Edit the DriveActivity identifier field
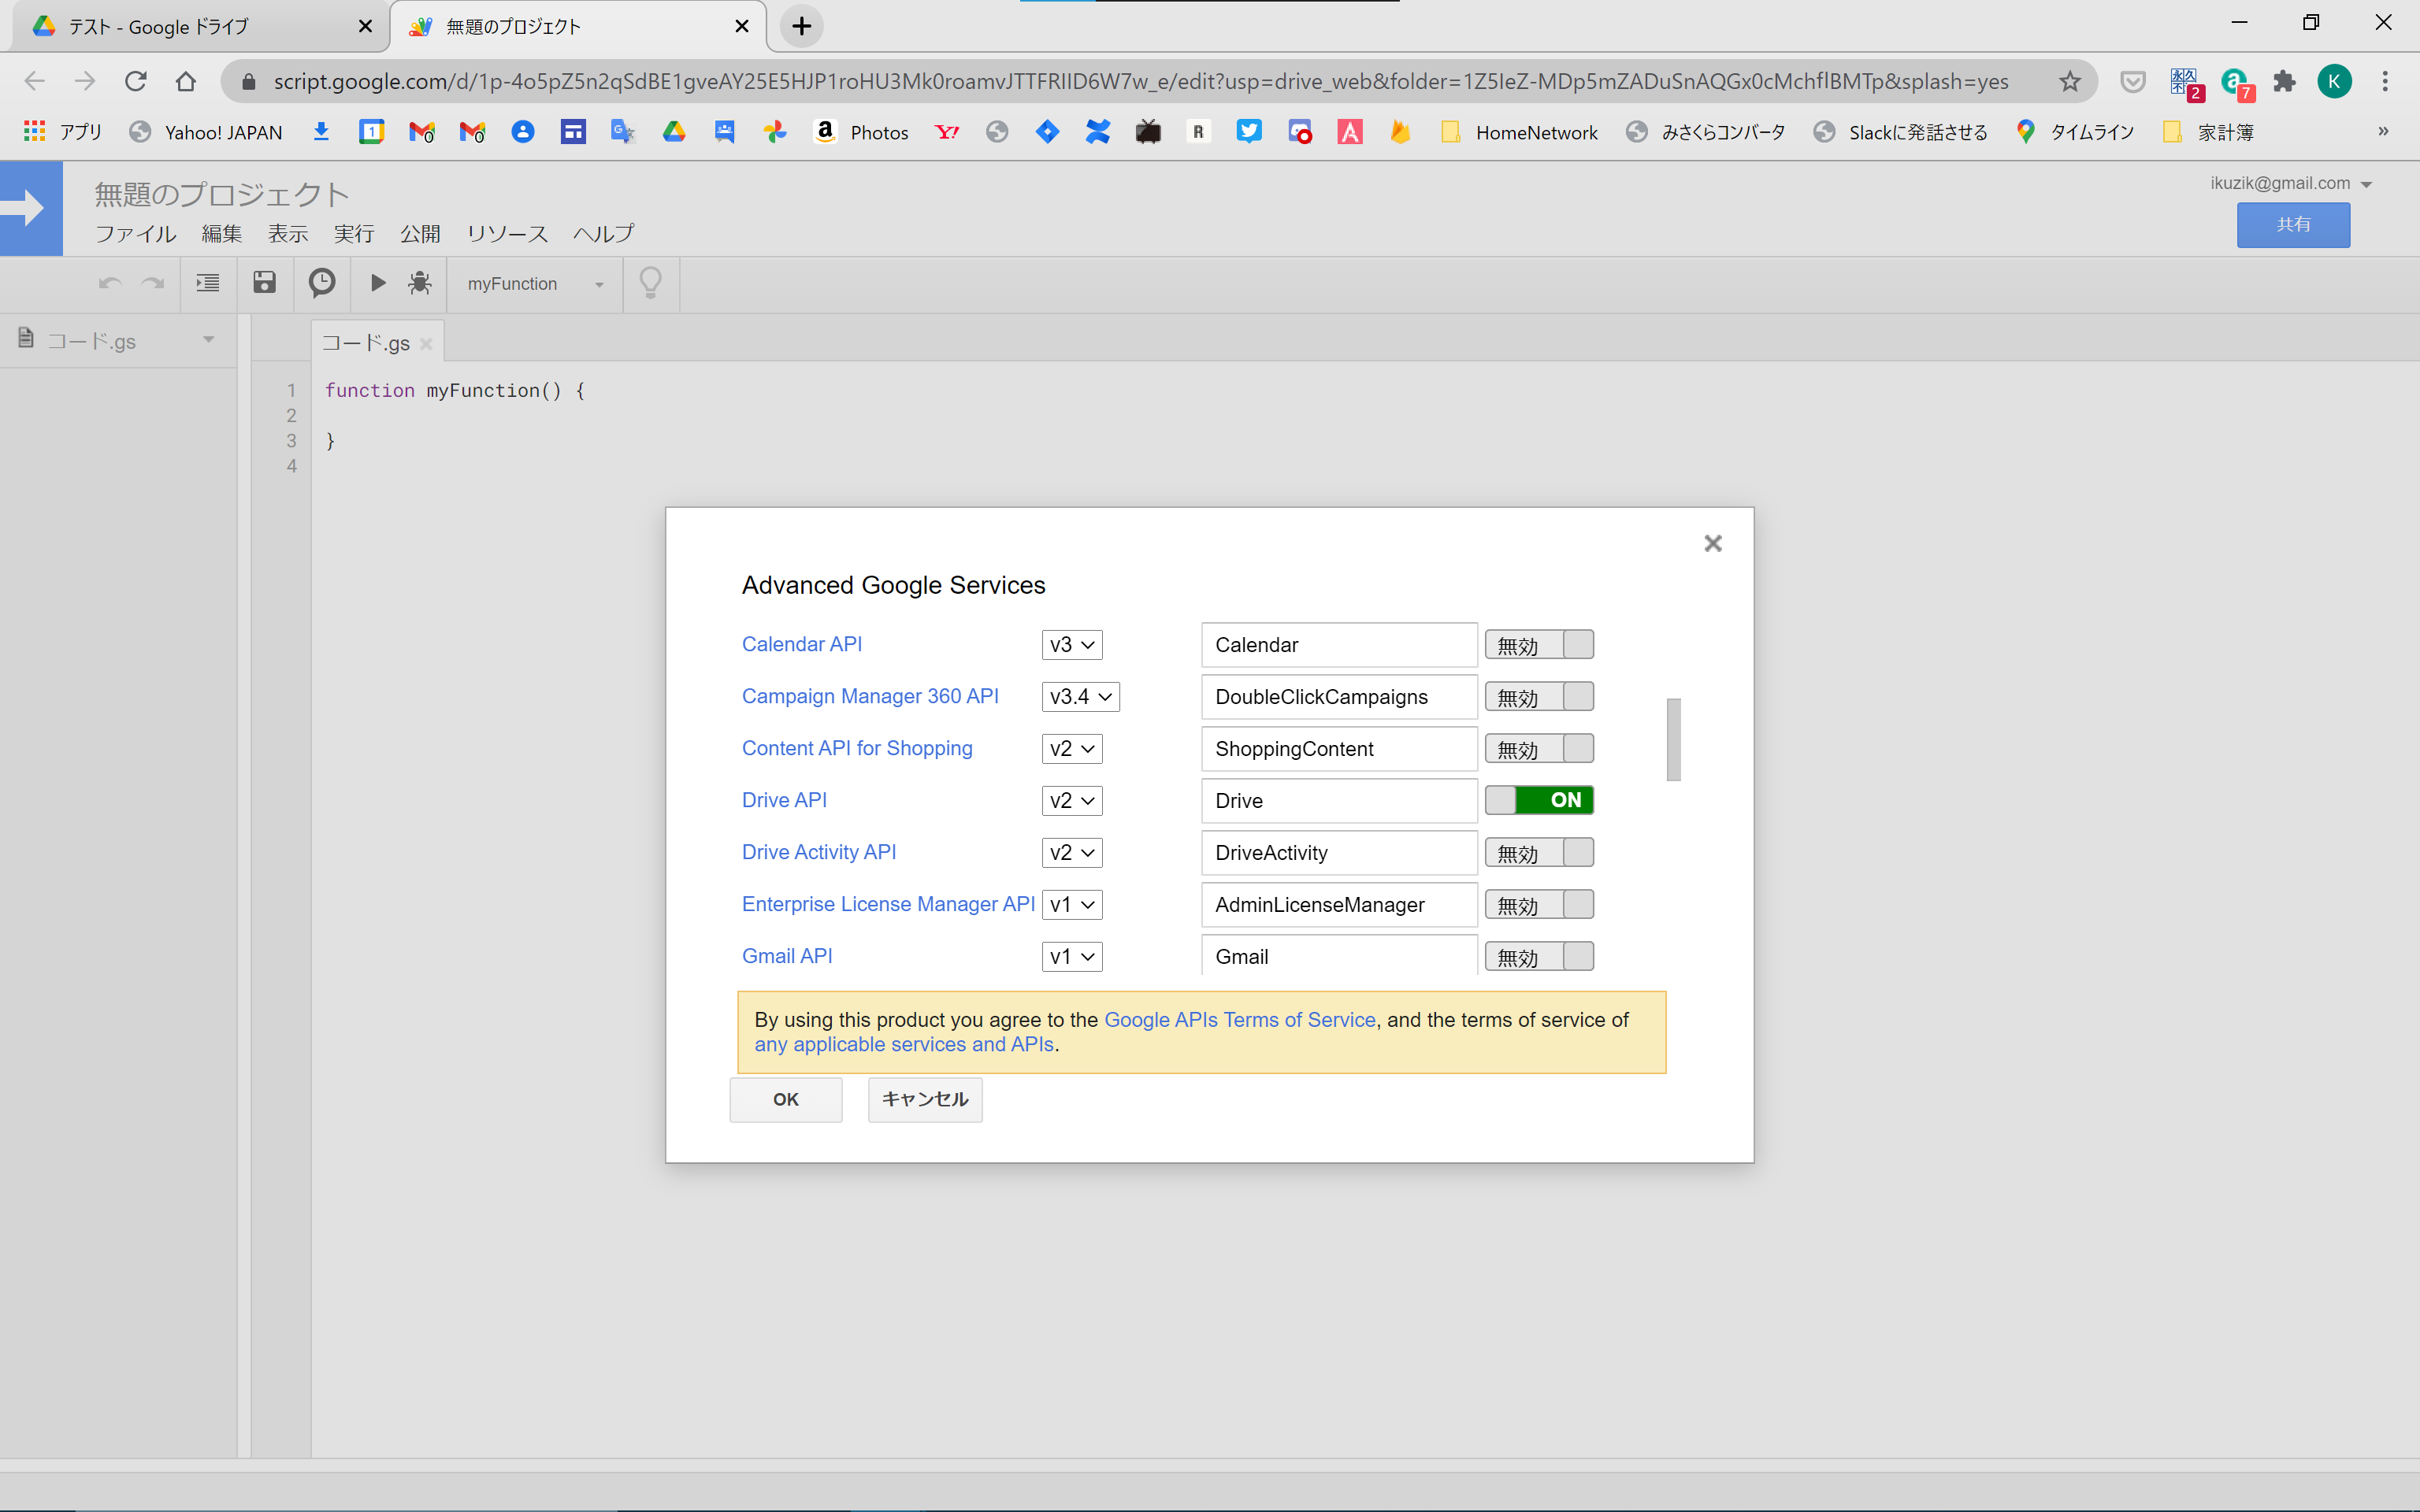This screenshot has height=1512, width=2420. (1338, 852)
